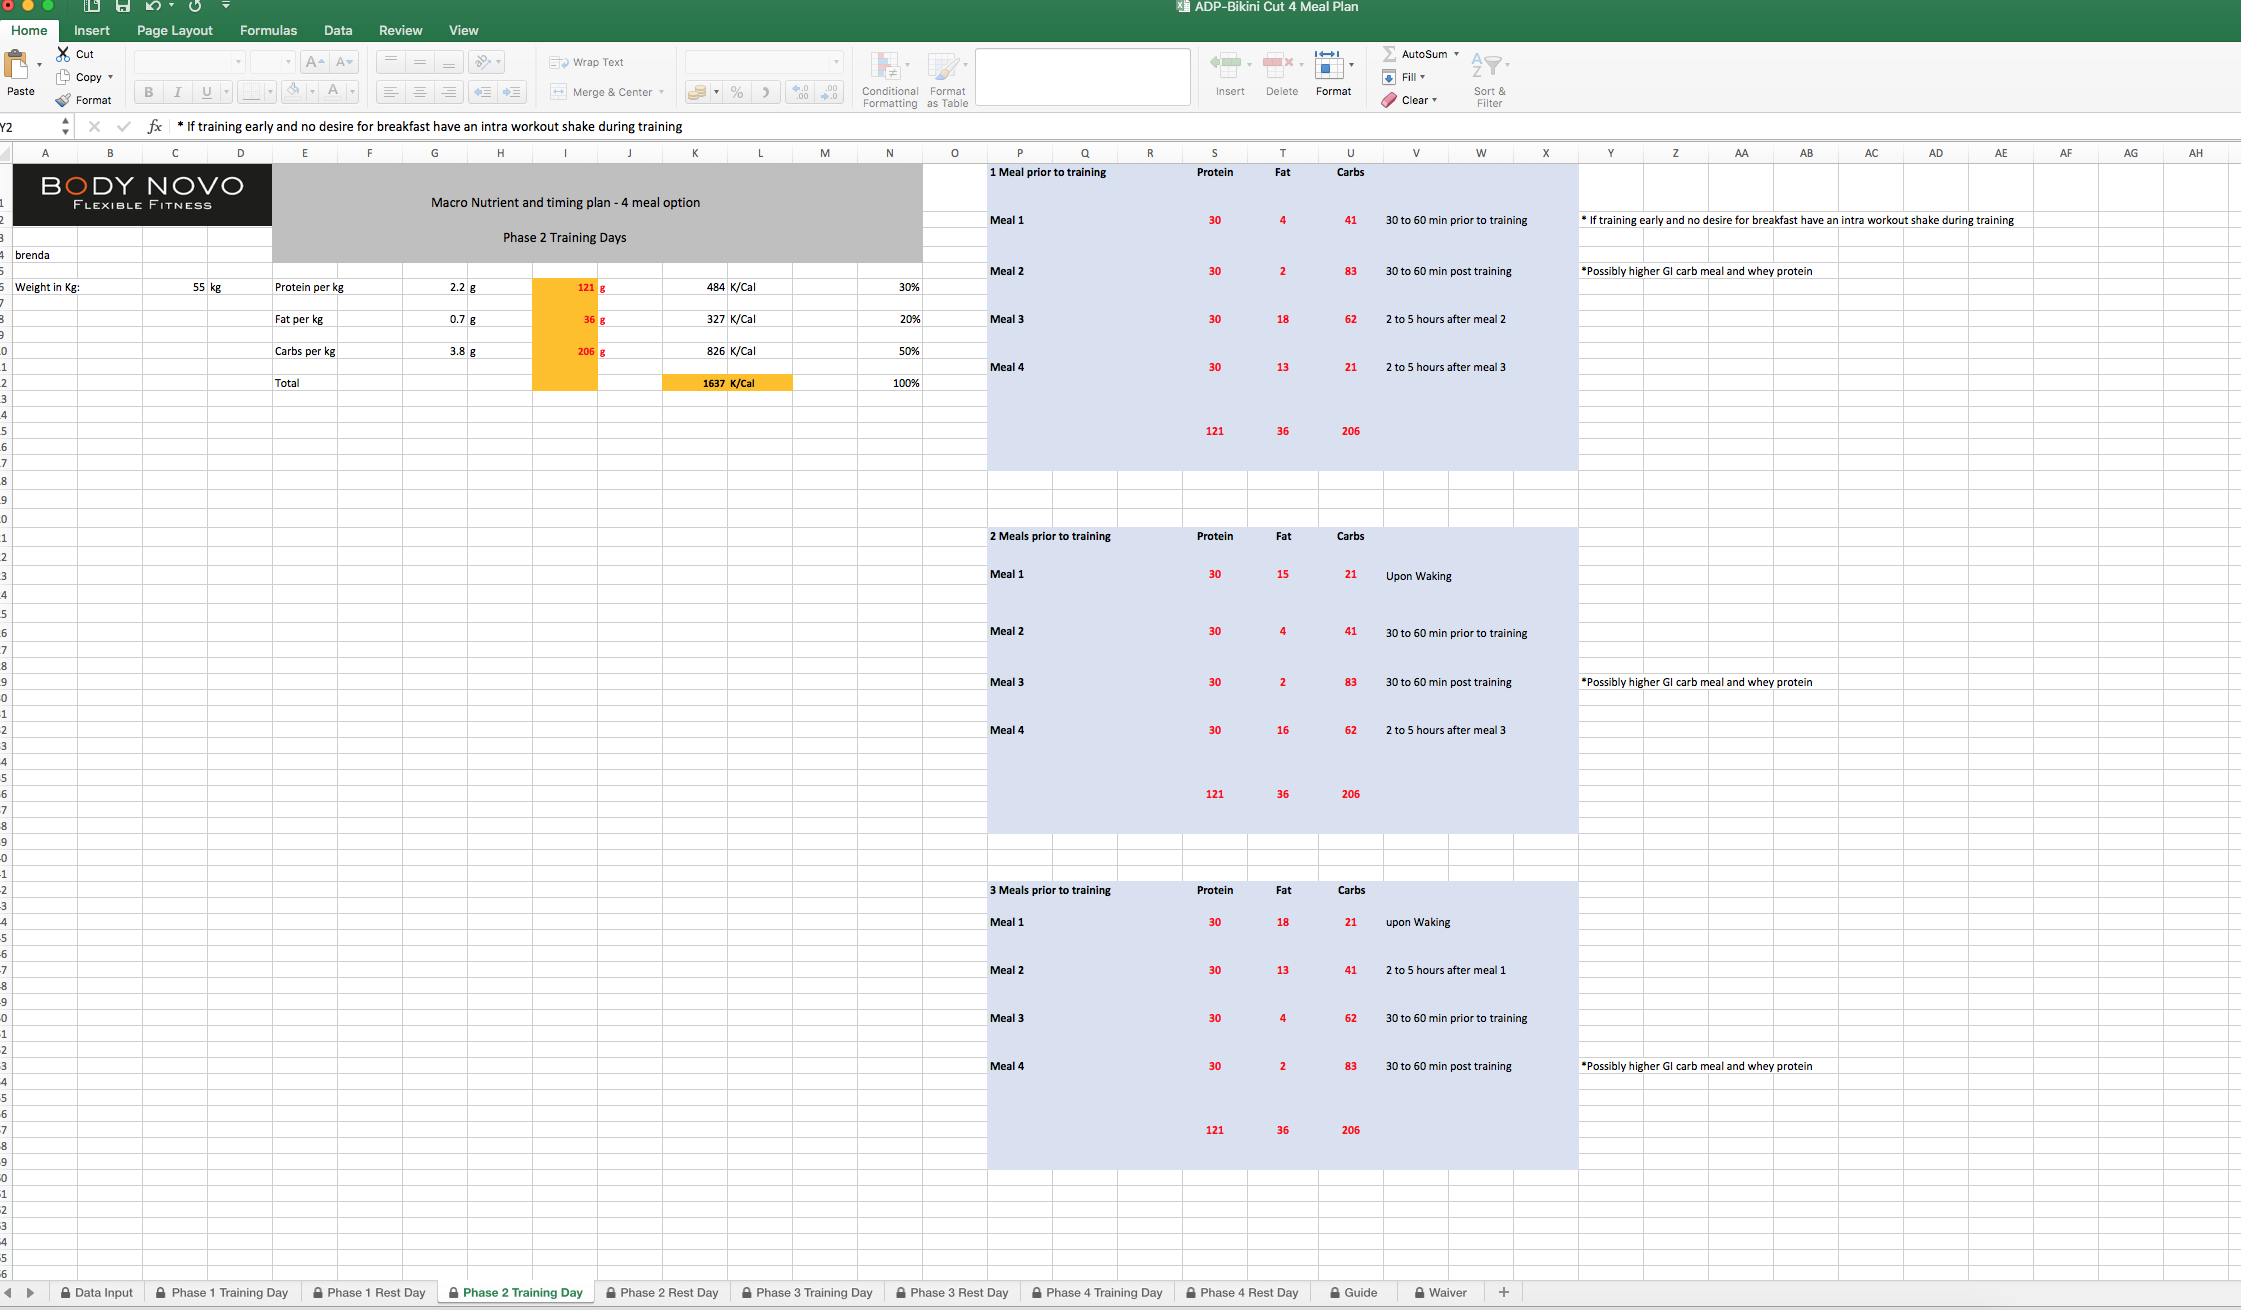Toggle Italic formatting
This screenshot has height=1310, width=2241.
[x=178, y=92]
